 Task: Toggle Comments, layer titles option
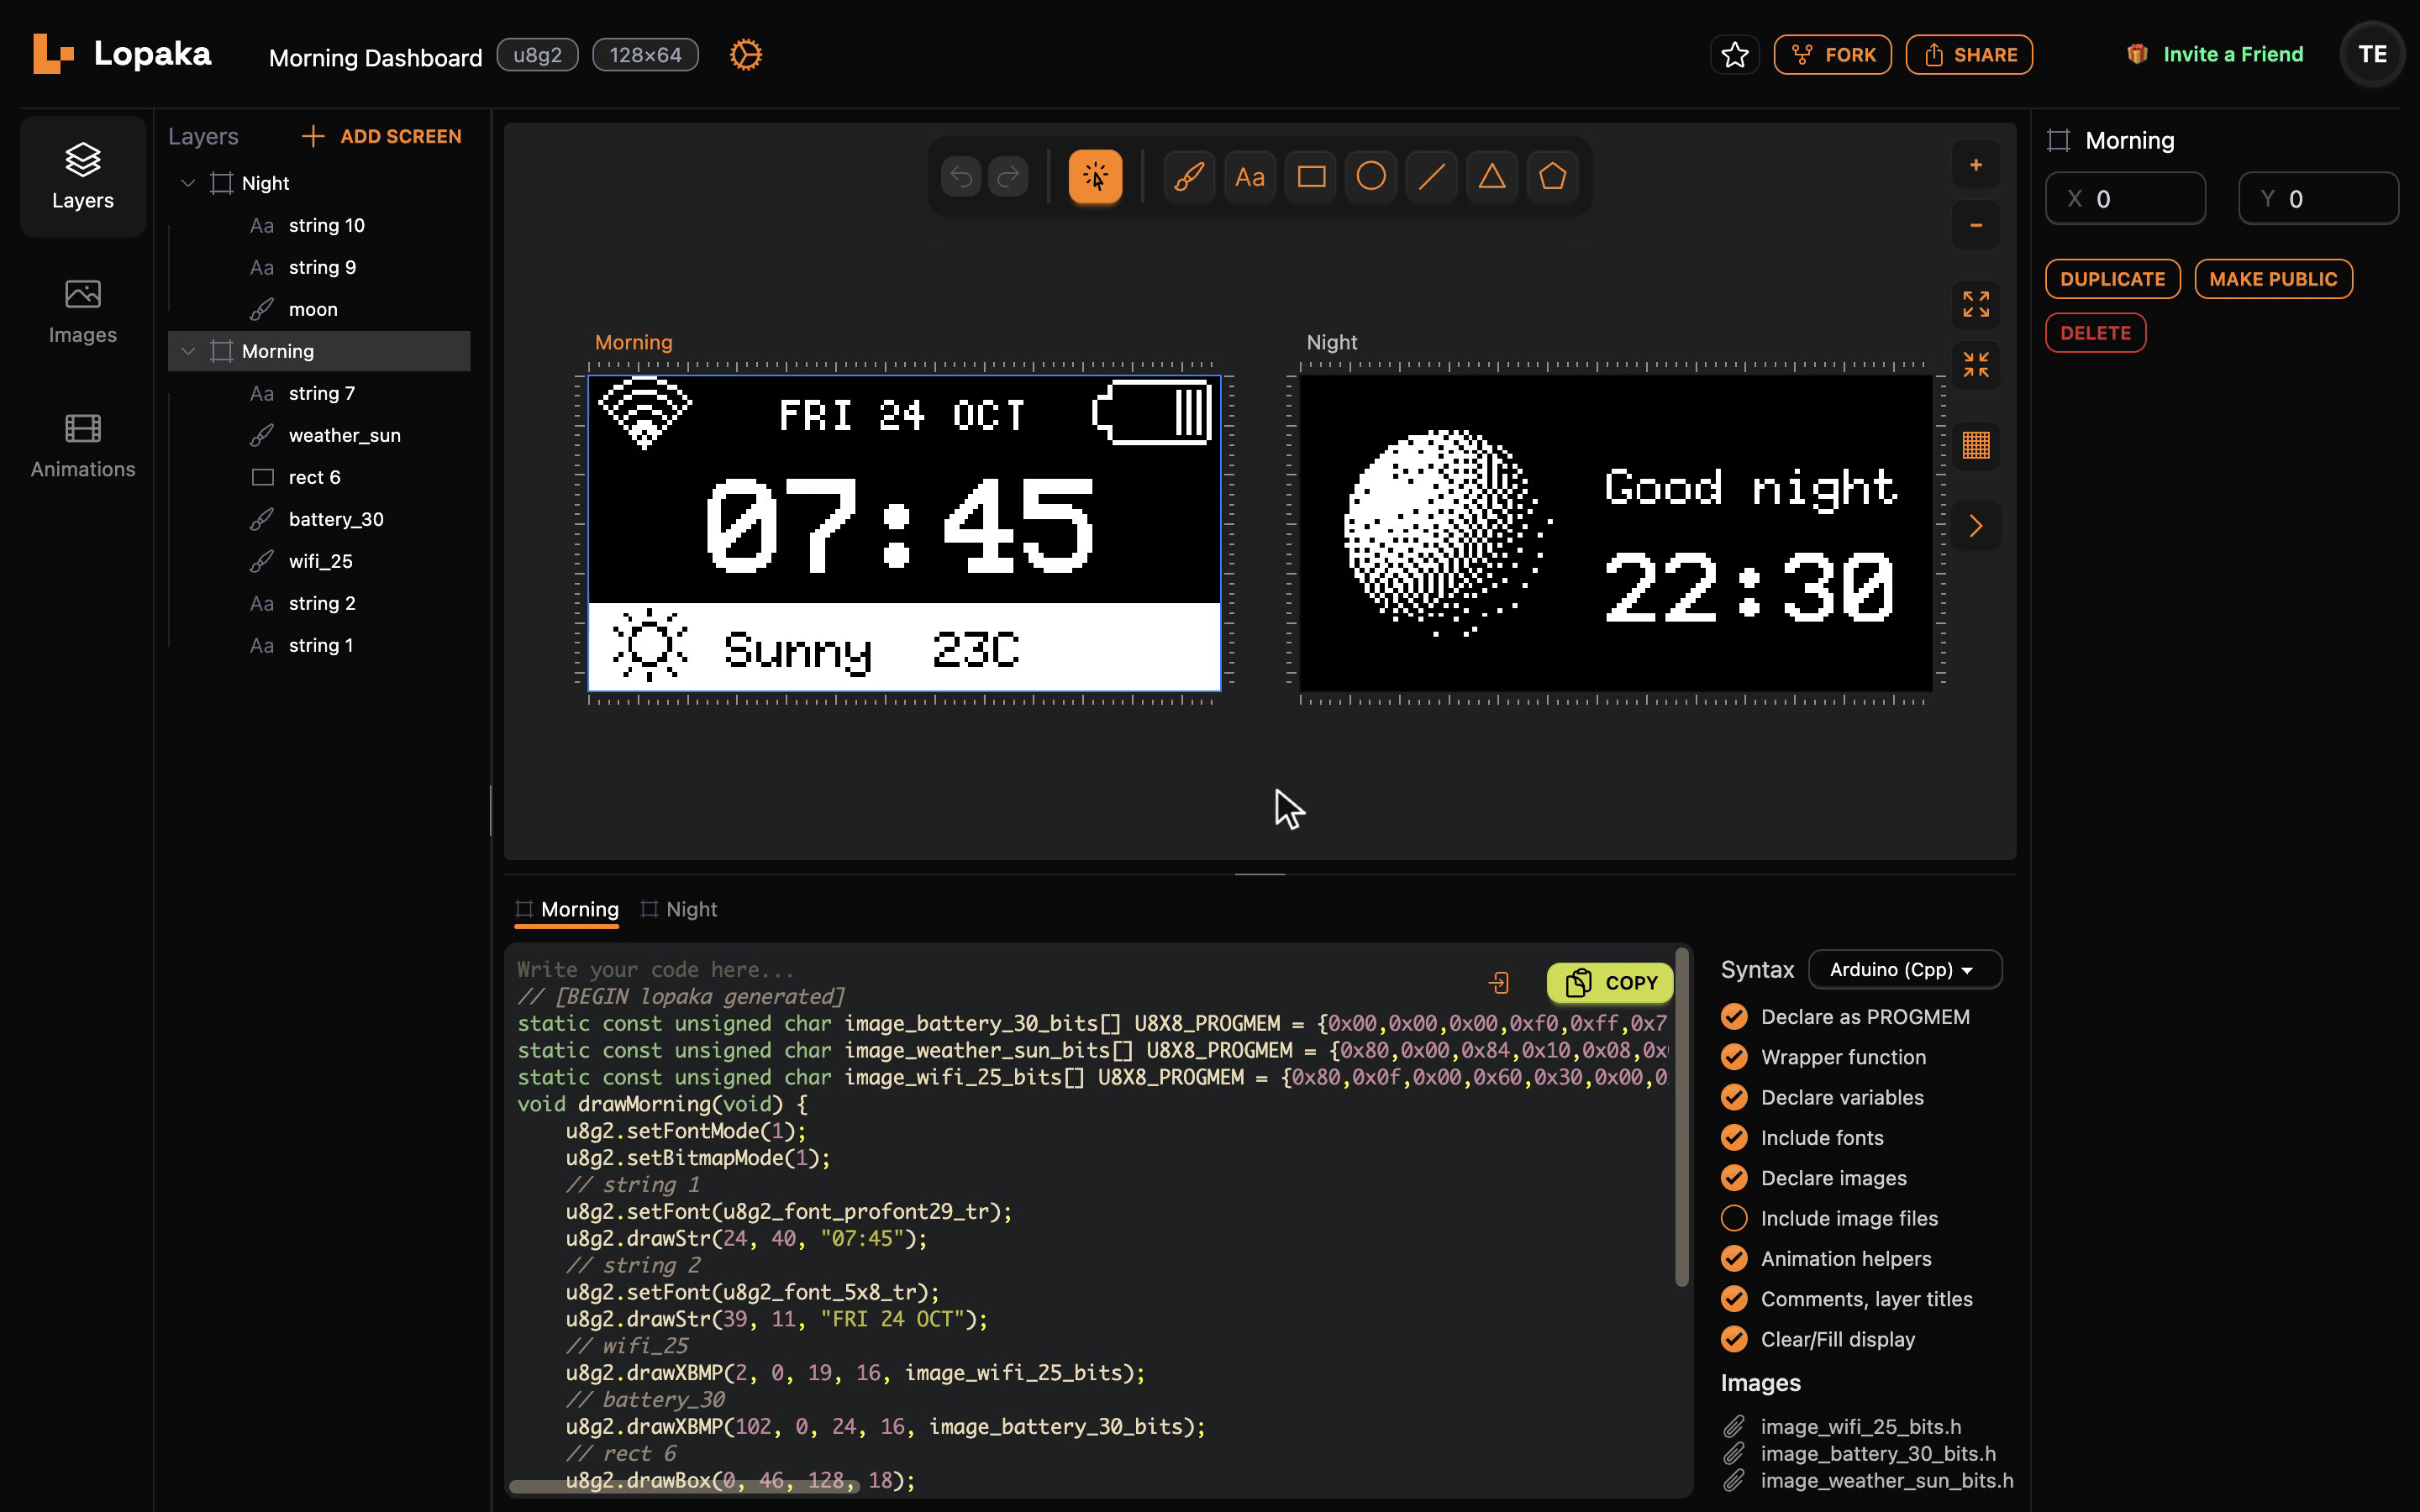click(x=1734, y=1299)
